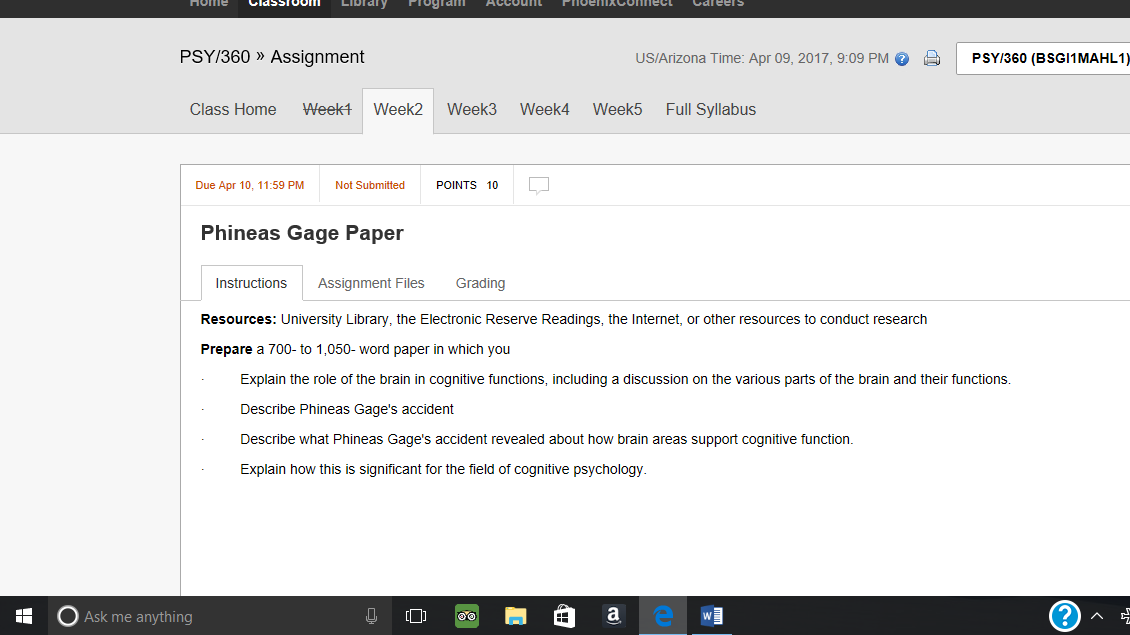1130x635 pixels.
Task: Launch the Windows Store taskbar icon
Action: [x=564, y=616]
